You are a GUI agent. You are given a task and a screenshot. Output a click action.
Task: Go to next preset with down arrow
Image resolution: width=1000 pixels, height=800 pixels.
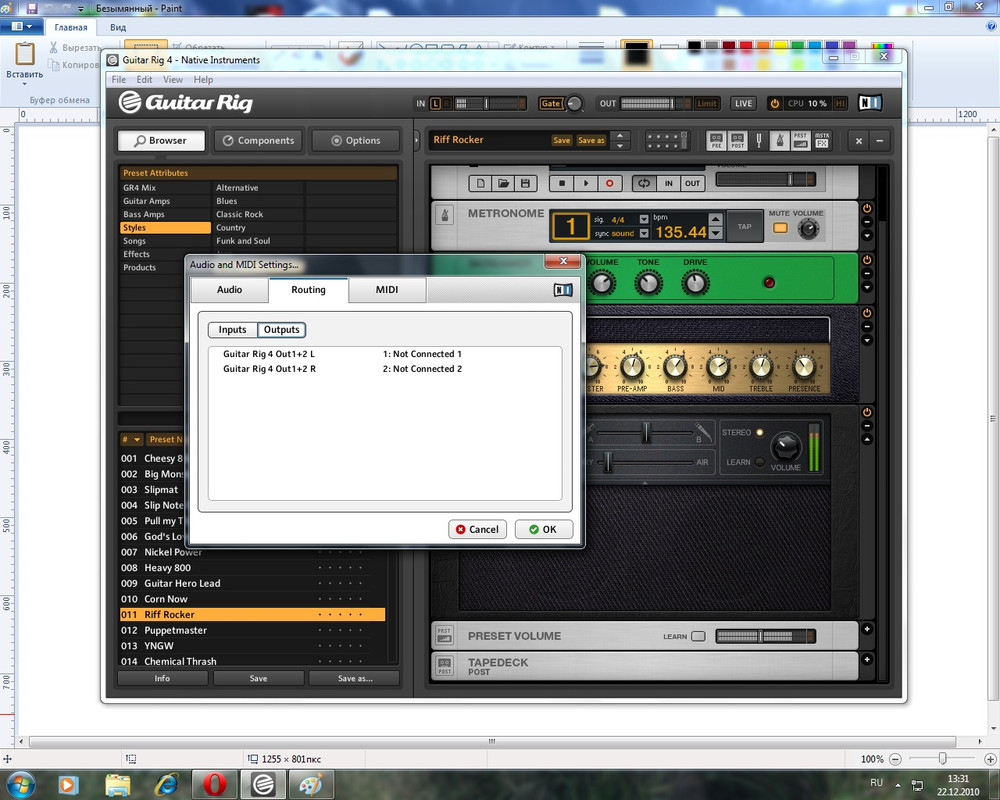(x=620, y=146)
